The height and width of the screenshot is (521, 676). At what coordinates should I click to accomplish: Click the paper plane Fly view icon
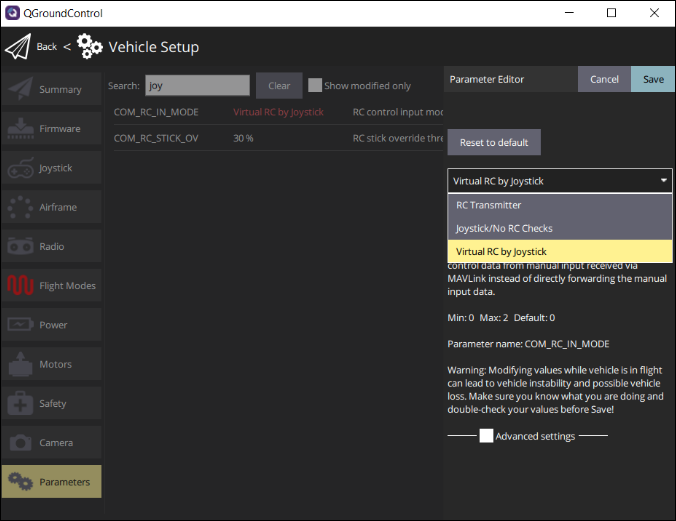coord(18,46)
